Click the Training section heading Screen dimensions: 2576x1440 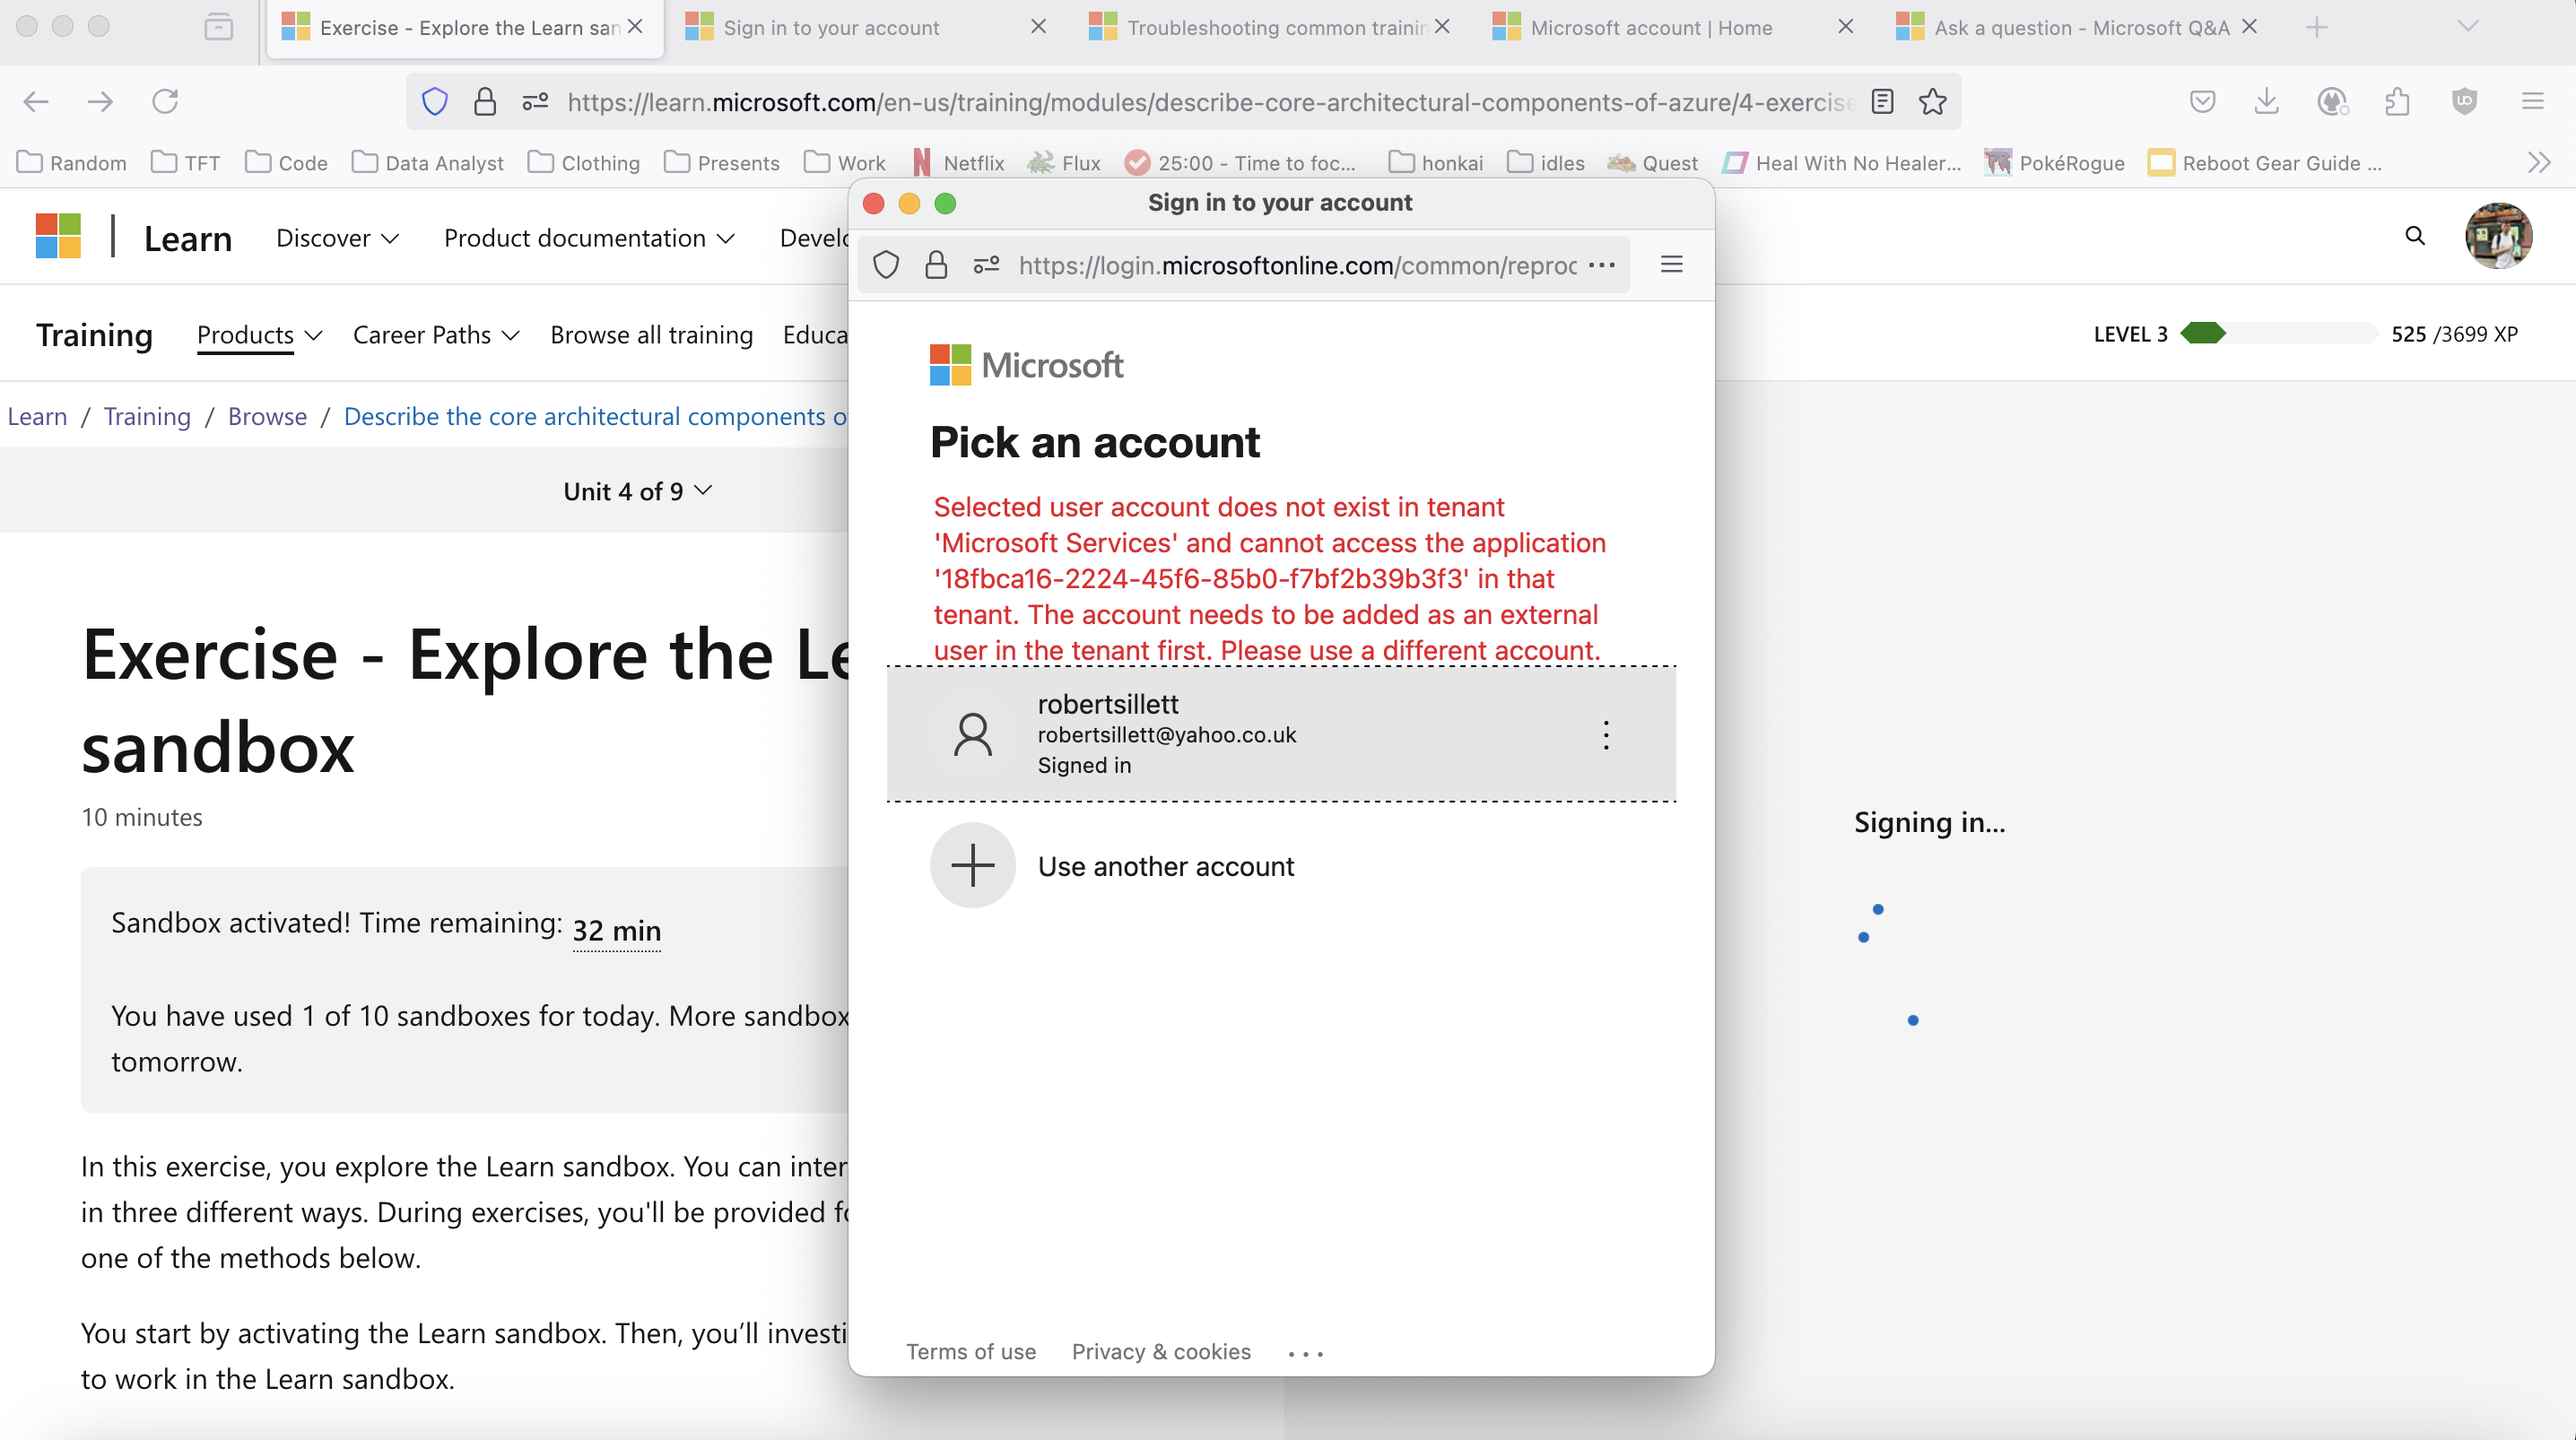click(95, 335)
